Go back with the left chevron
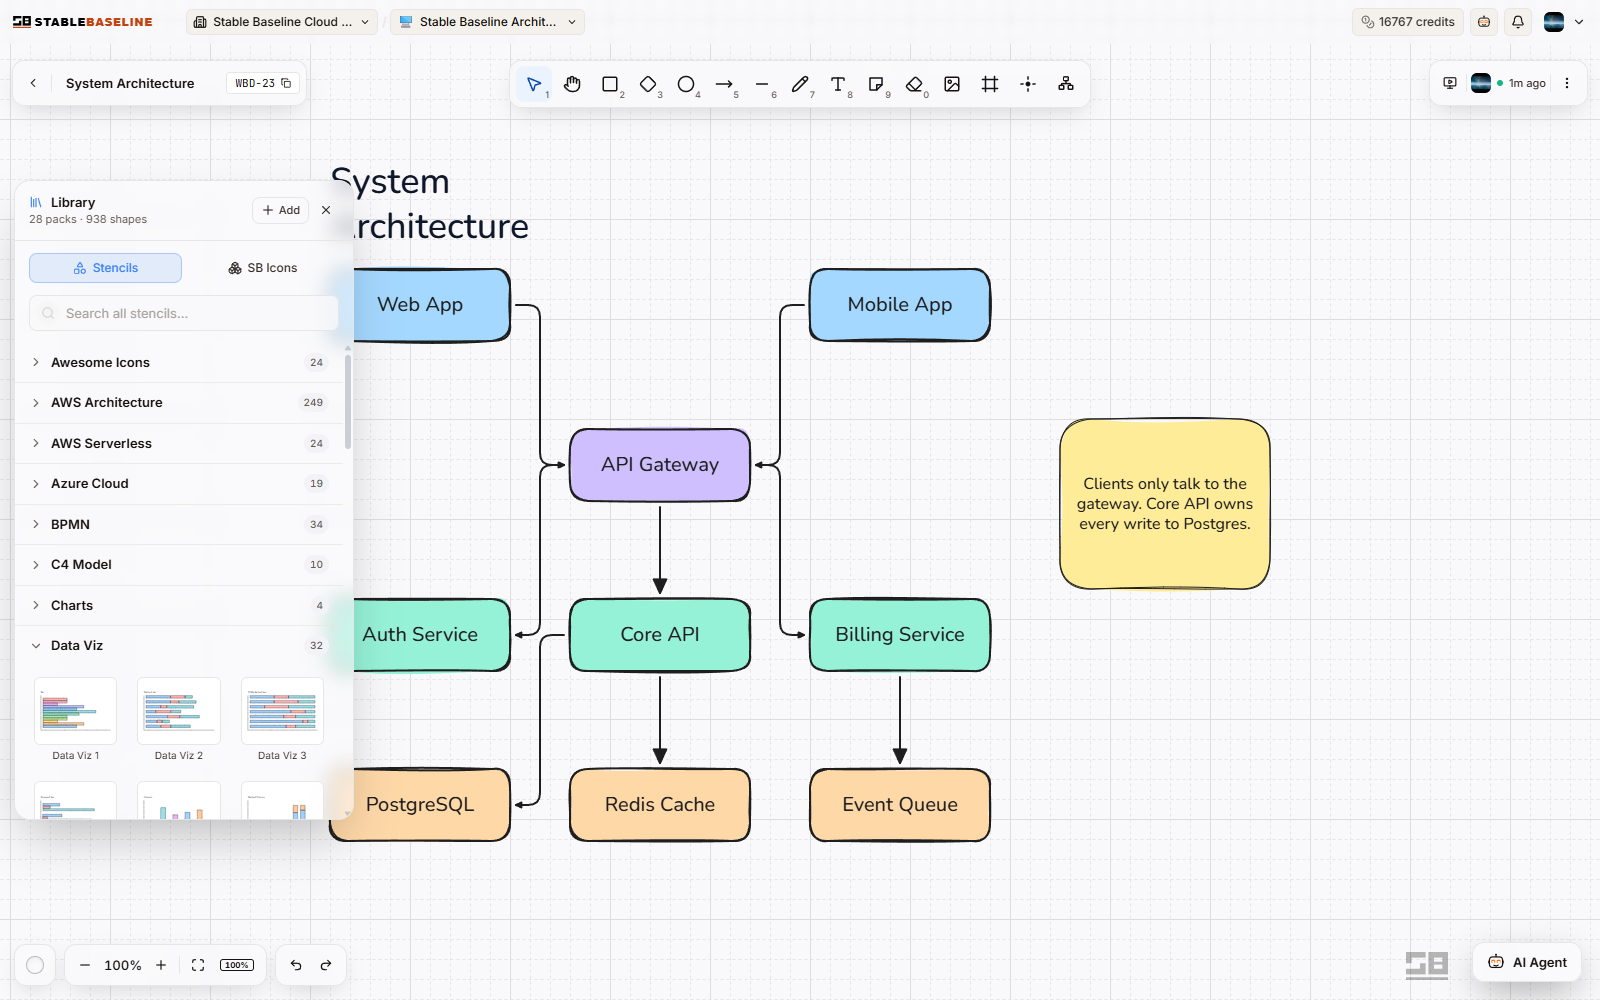Screen dimensions: 1600x1000 [33, 83]
